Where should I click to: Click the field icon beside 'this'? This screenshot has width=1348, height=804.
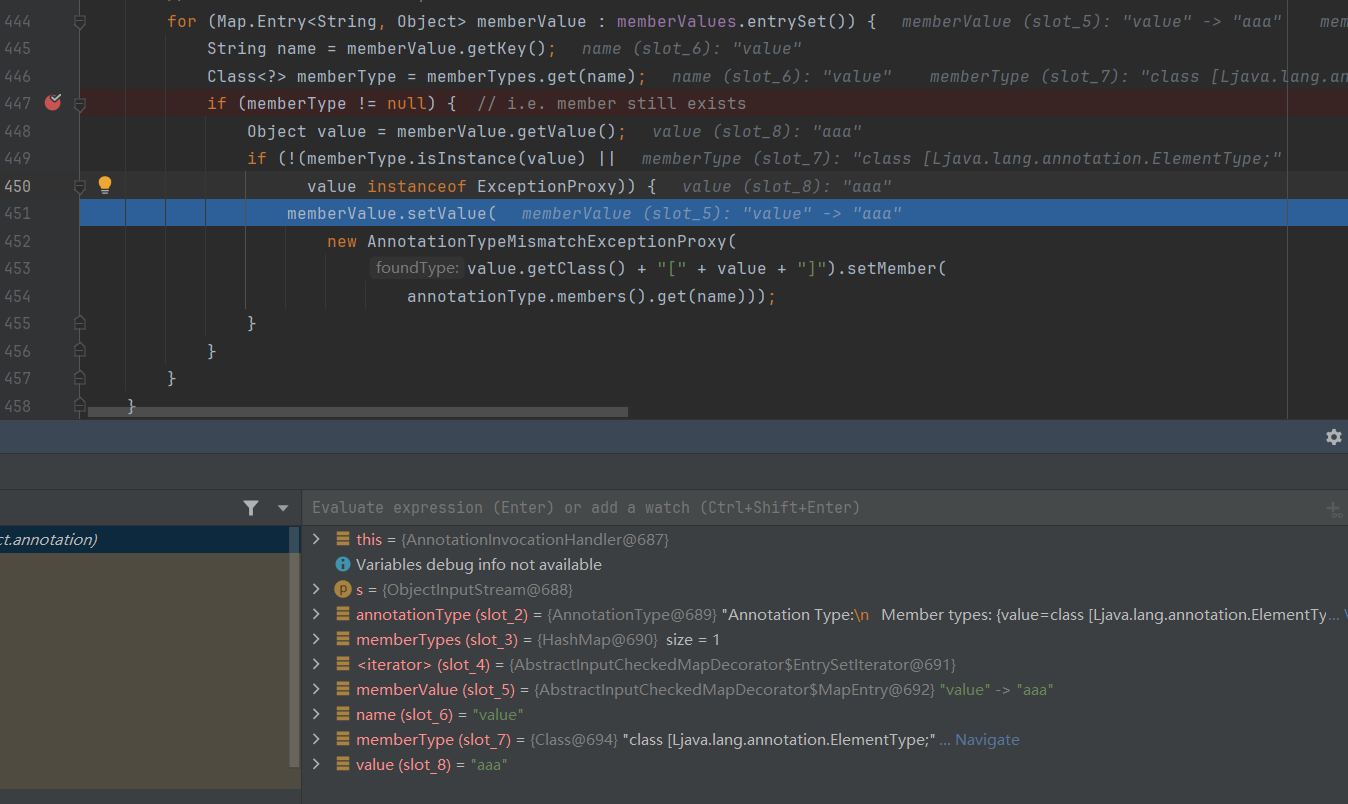coord(343,540)
